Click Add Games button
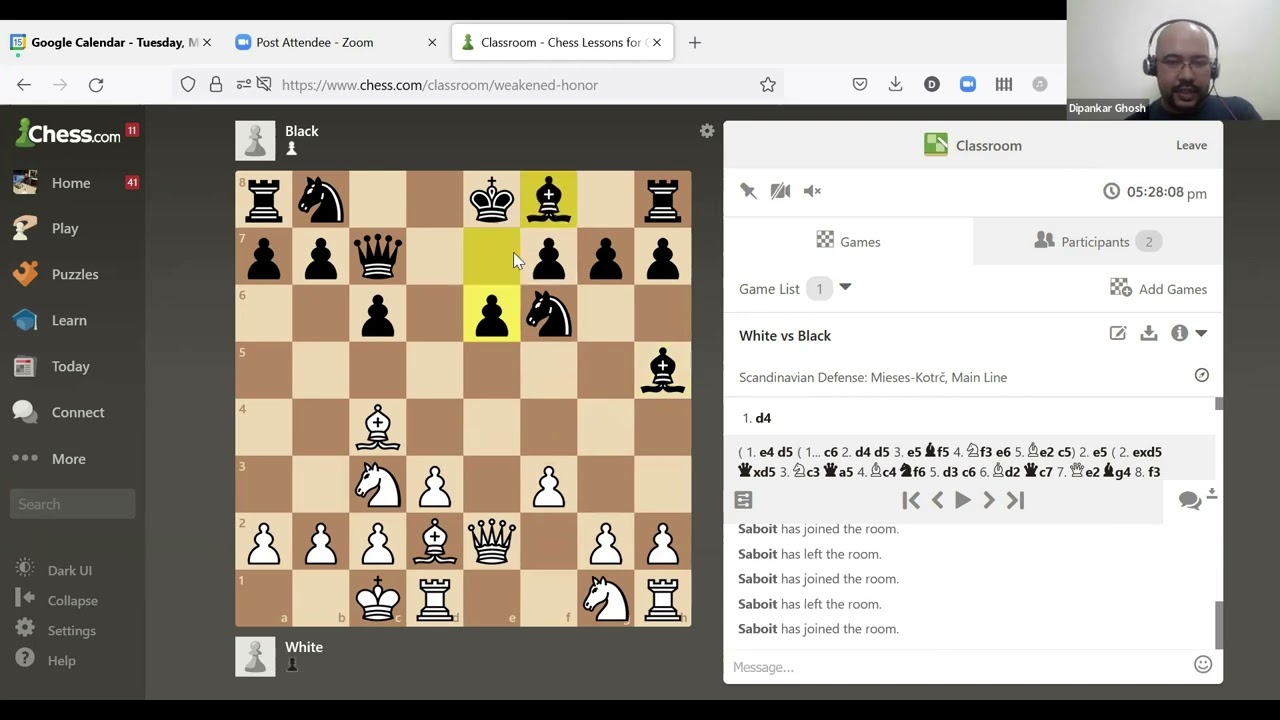This screenshot has width=1280, height=720. 1158,289
